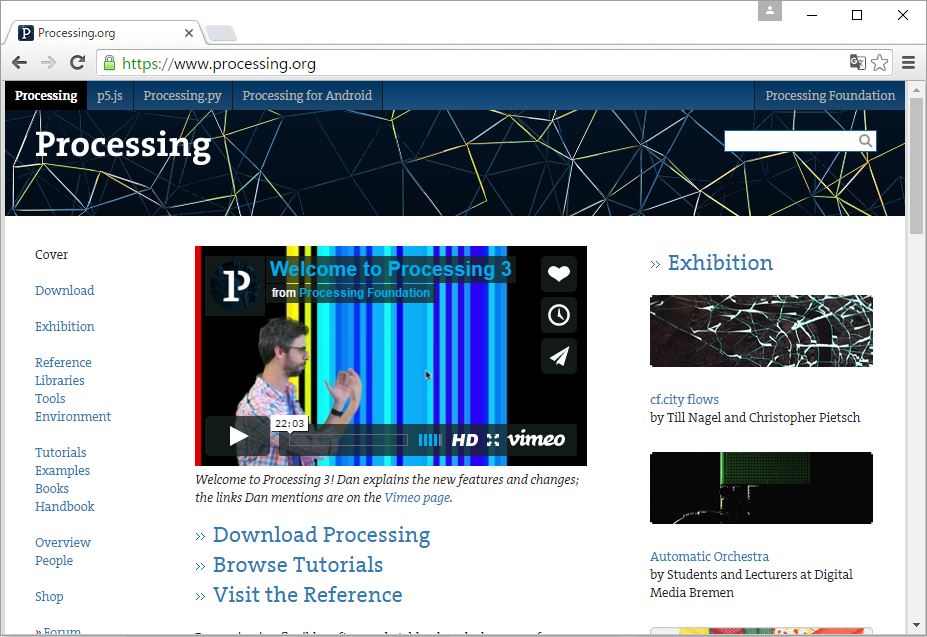Screen dimensions: 927x637
Task: Open the Overview sidebar link
Action: (63, 542)
